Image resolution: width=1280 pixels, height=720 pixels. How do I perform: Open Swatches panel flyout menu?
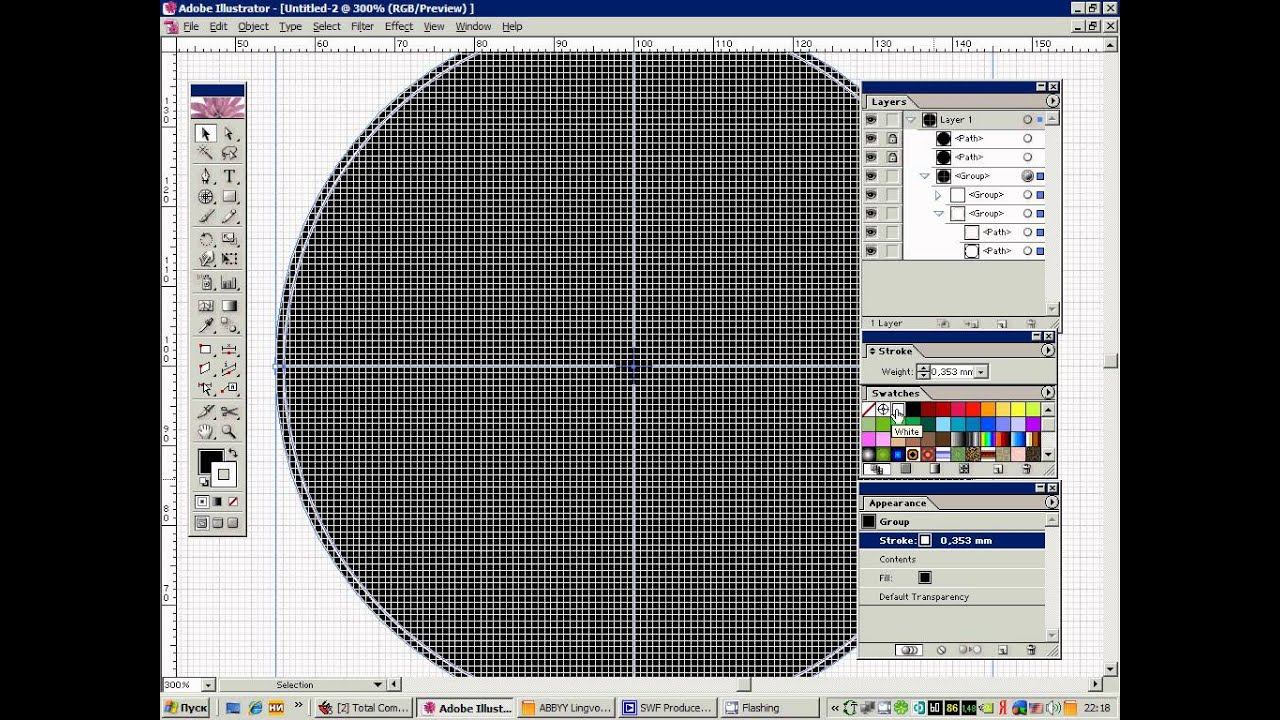(1047, 393)
